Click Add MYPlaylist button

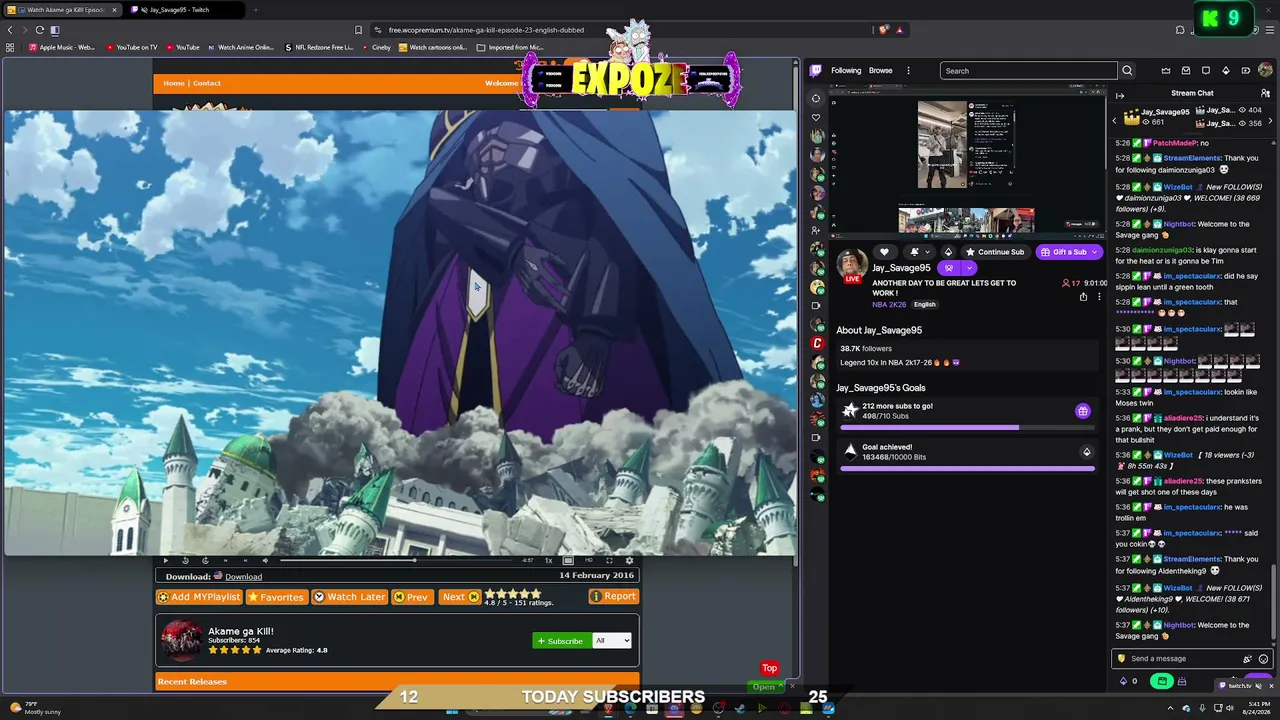click(x=199, y=597)
